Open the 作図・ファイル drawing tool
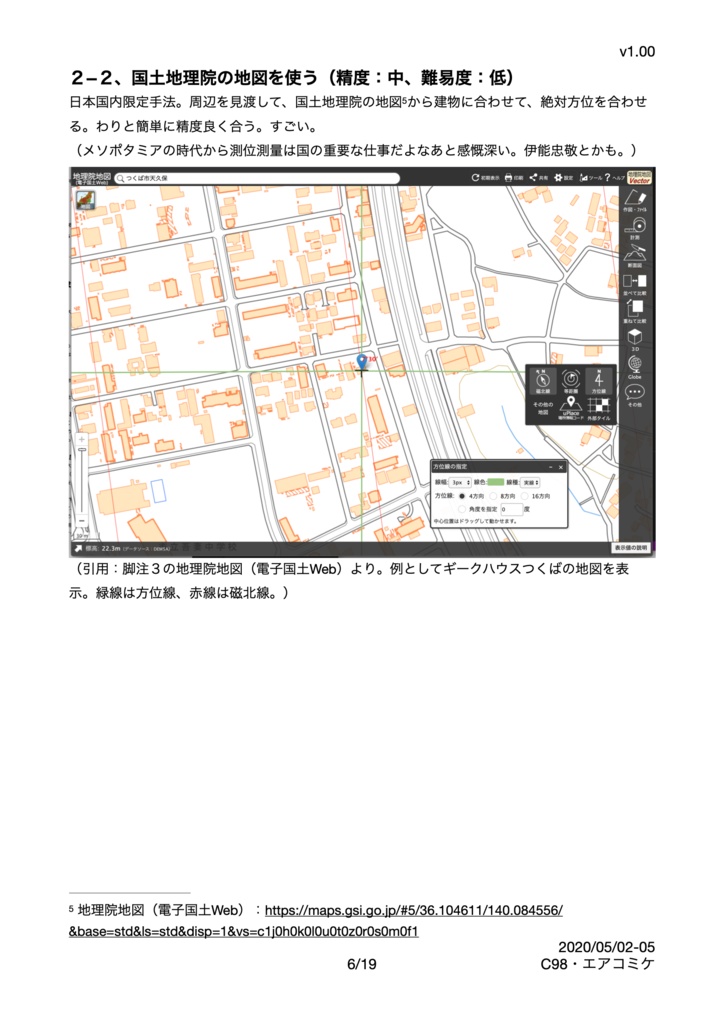 pyautogui.click(x=635, y=200)
